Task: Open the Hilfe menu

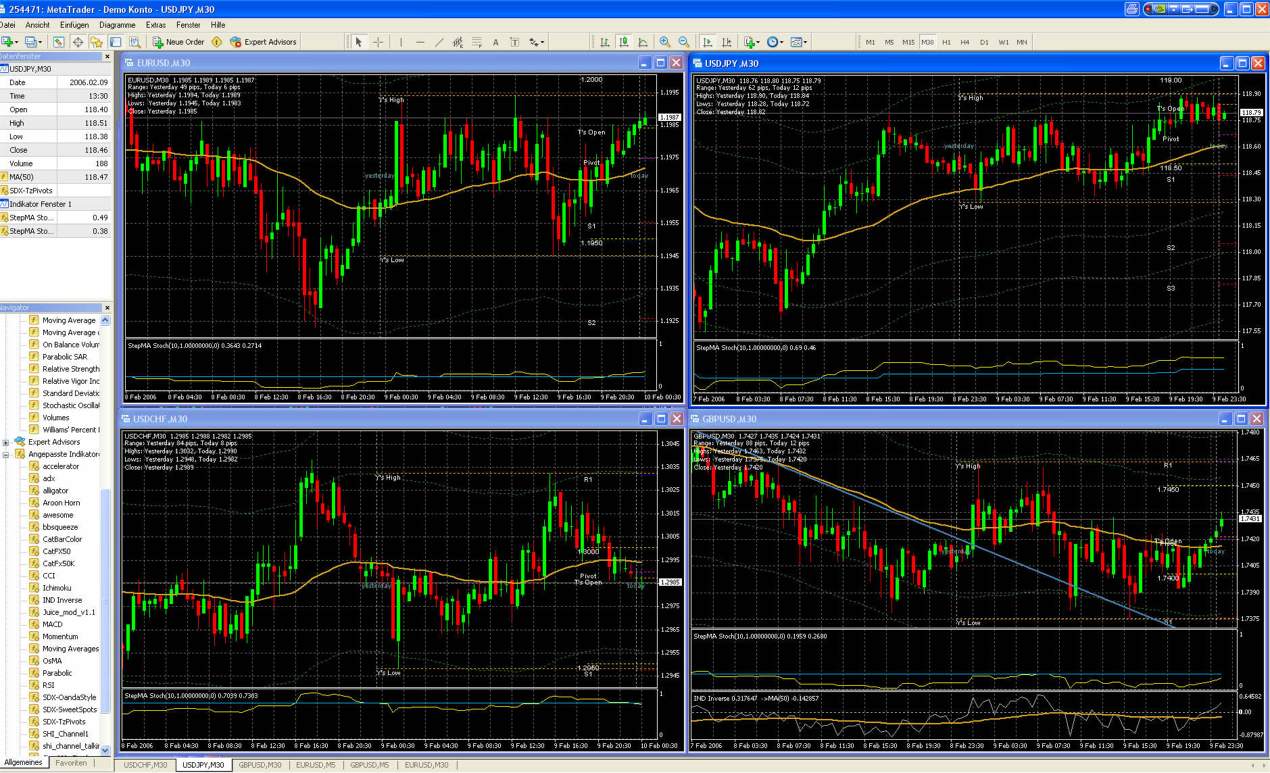Action: [218, 24]
